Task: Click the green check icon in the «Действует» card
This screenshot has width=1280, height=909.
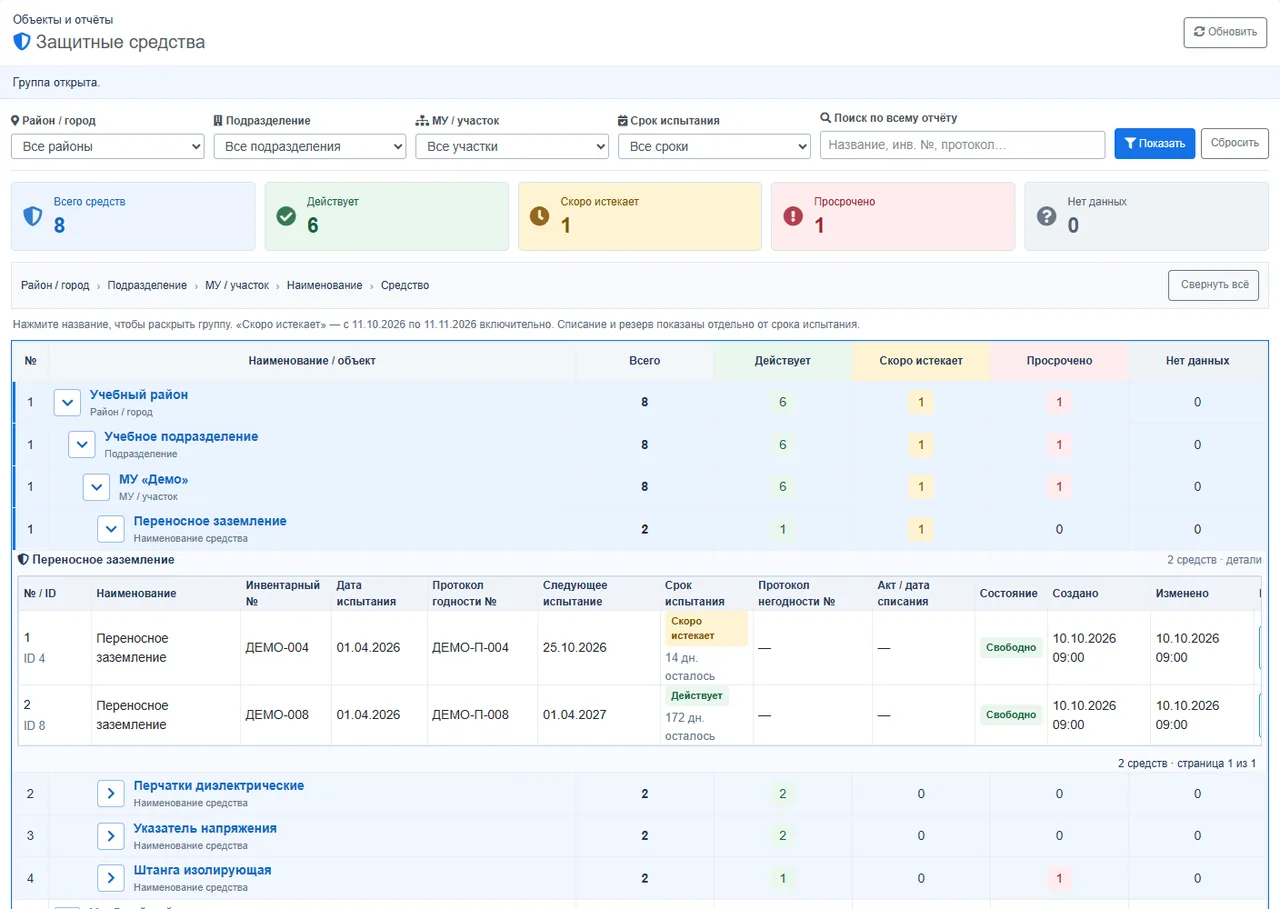Action: (x=286, y=216)
